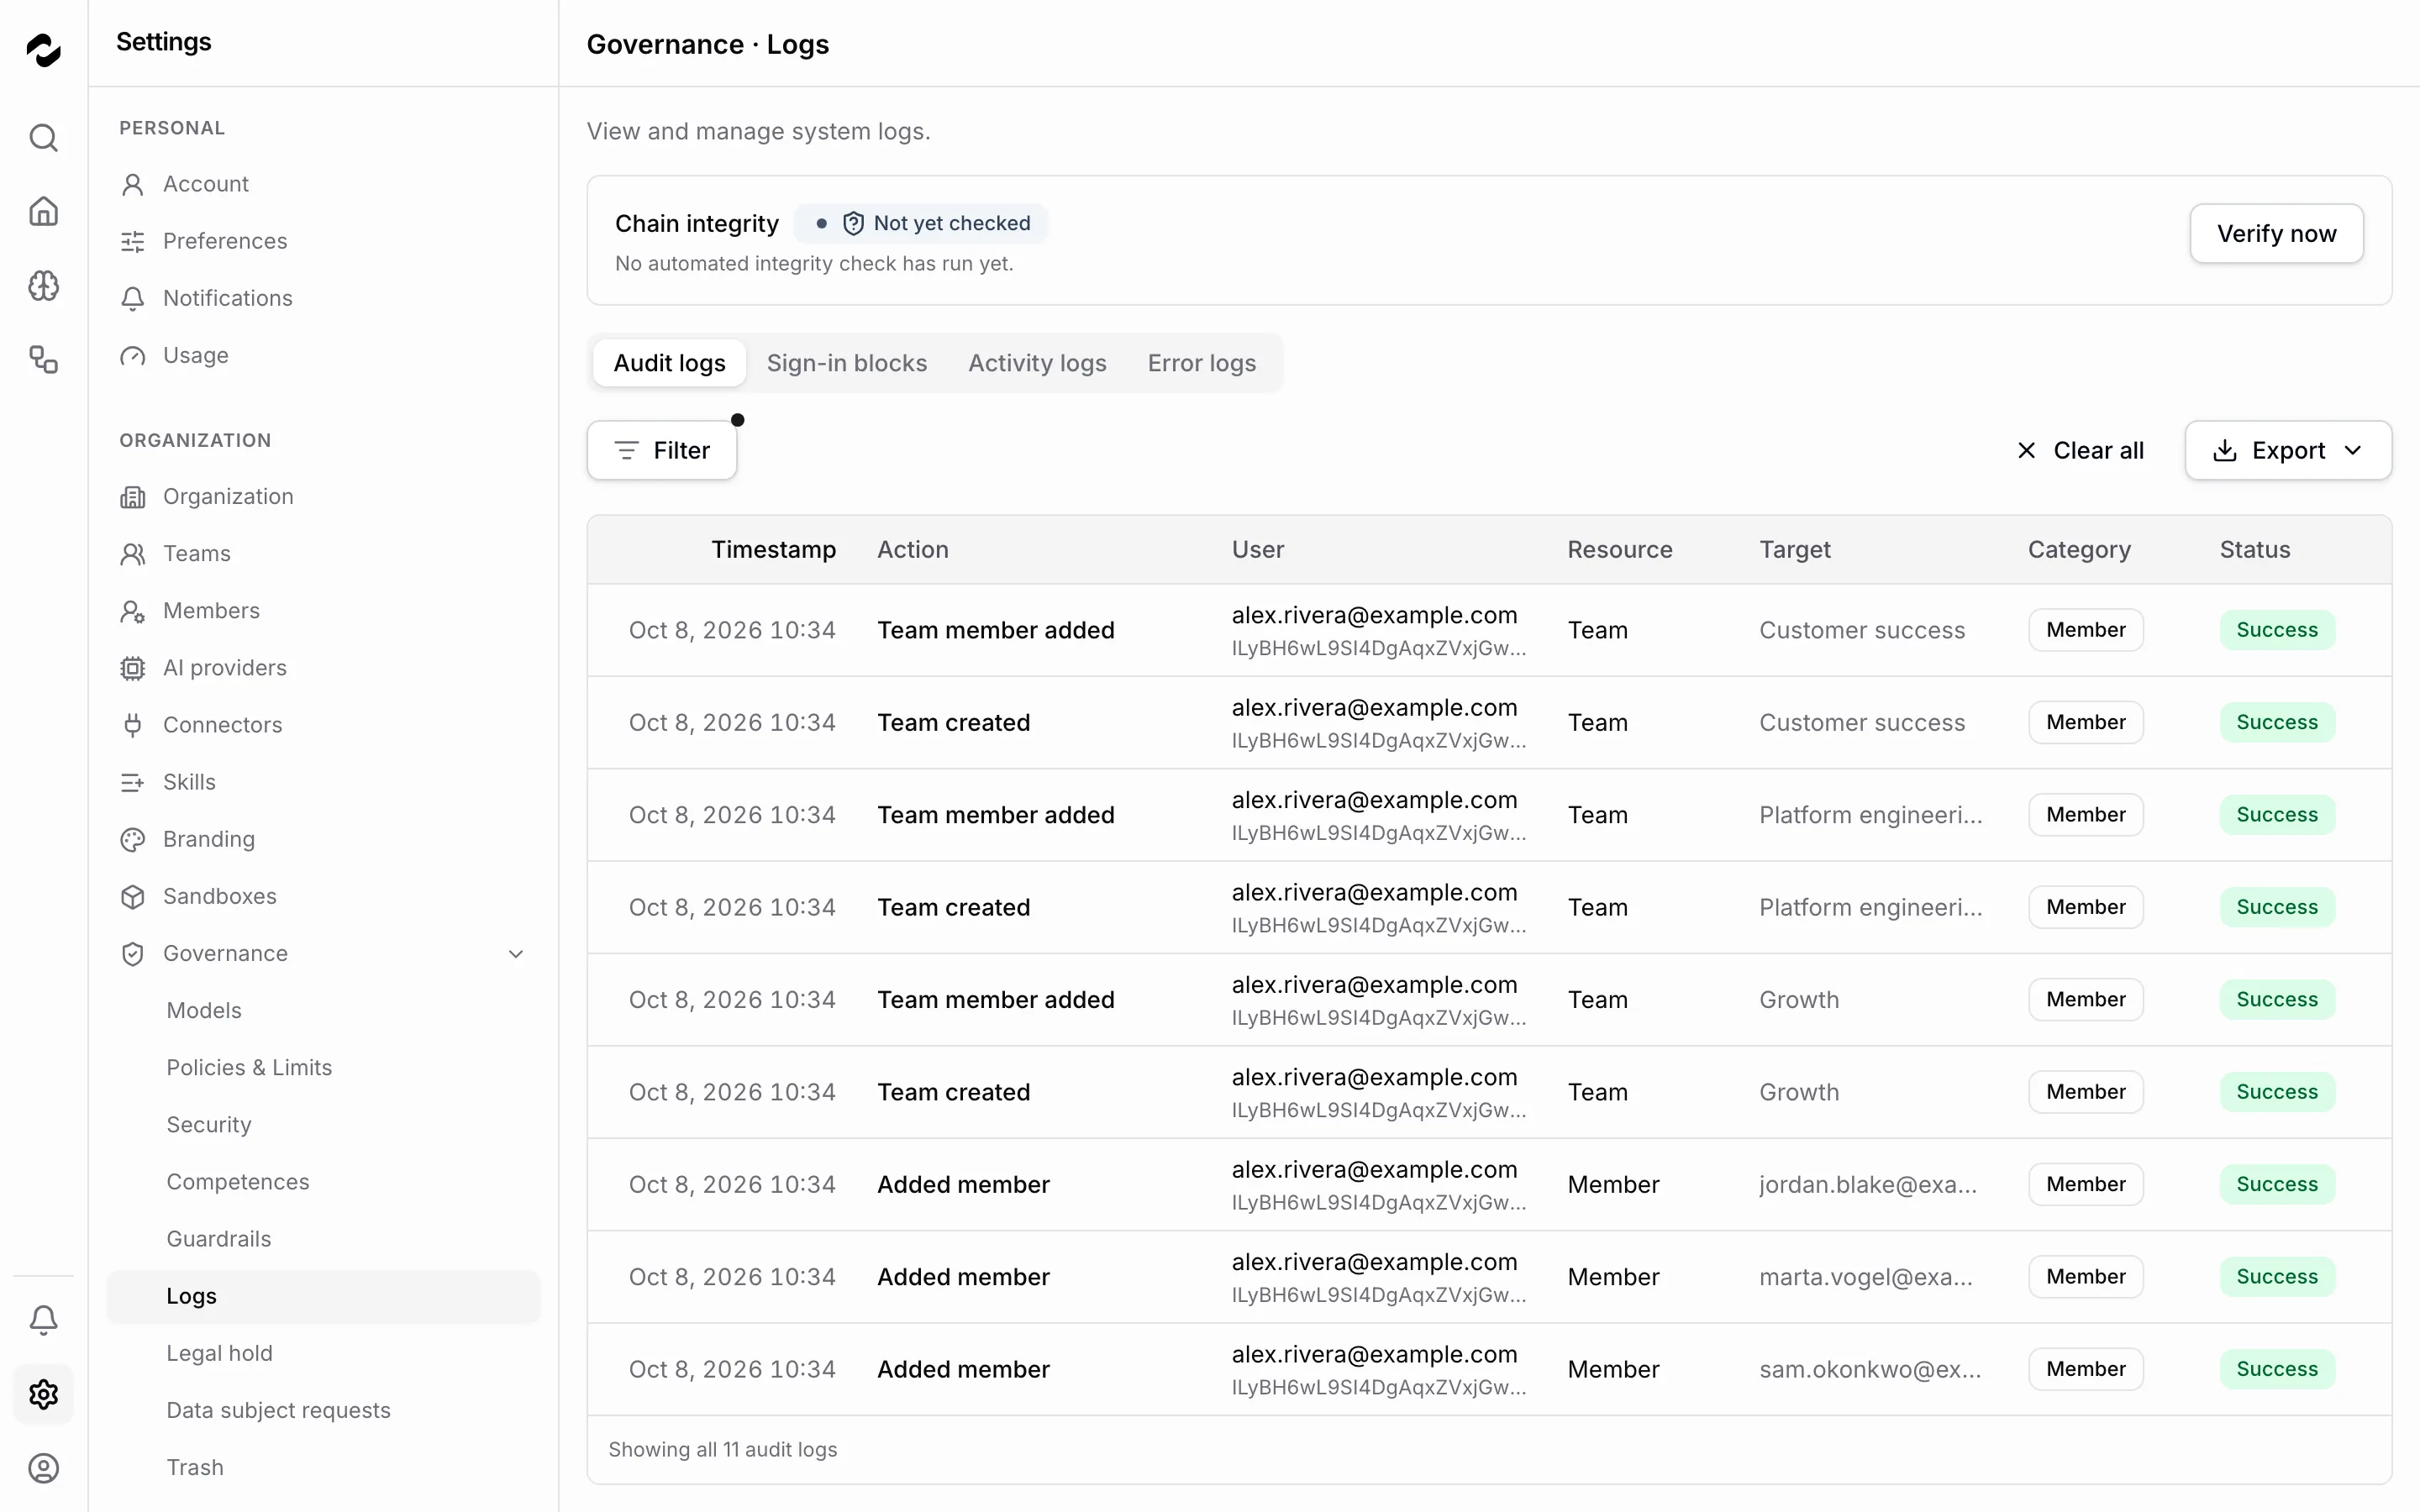Click the app logo at top left

tap(43, 49)
